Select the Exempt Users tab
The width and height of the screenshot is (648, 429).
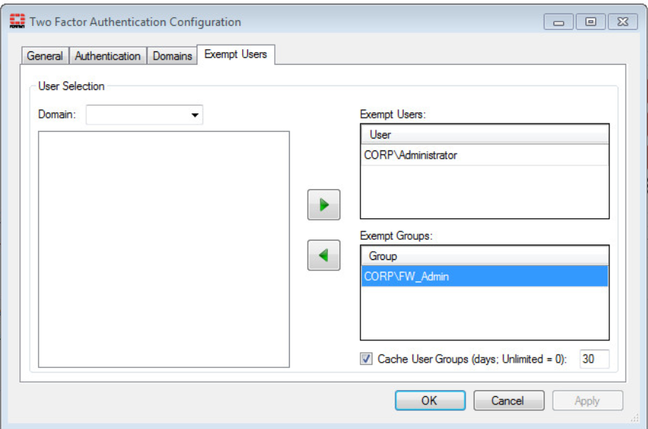pos(235,54)
